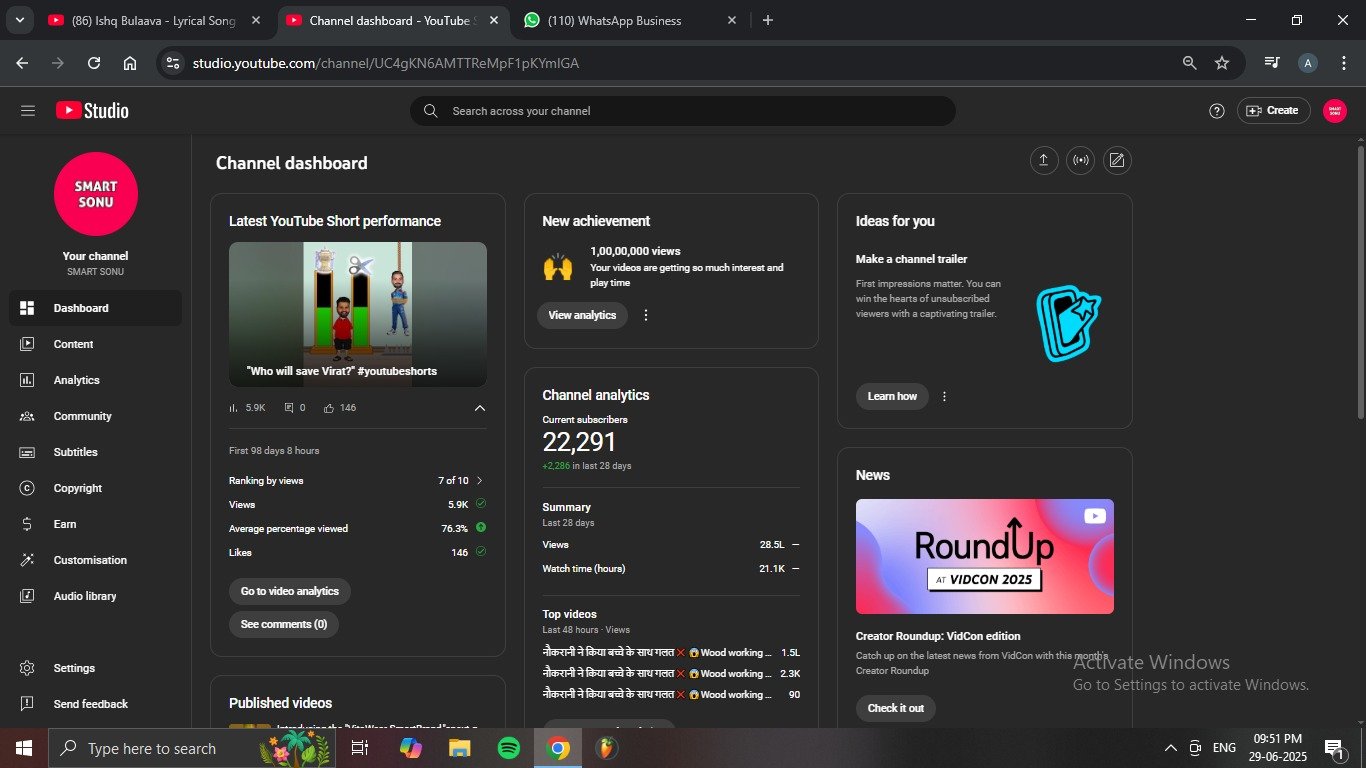Collapse the Short performance details chevron
Viewport: 1366px width, 768px height.
pos(480,408)
